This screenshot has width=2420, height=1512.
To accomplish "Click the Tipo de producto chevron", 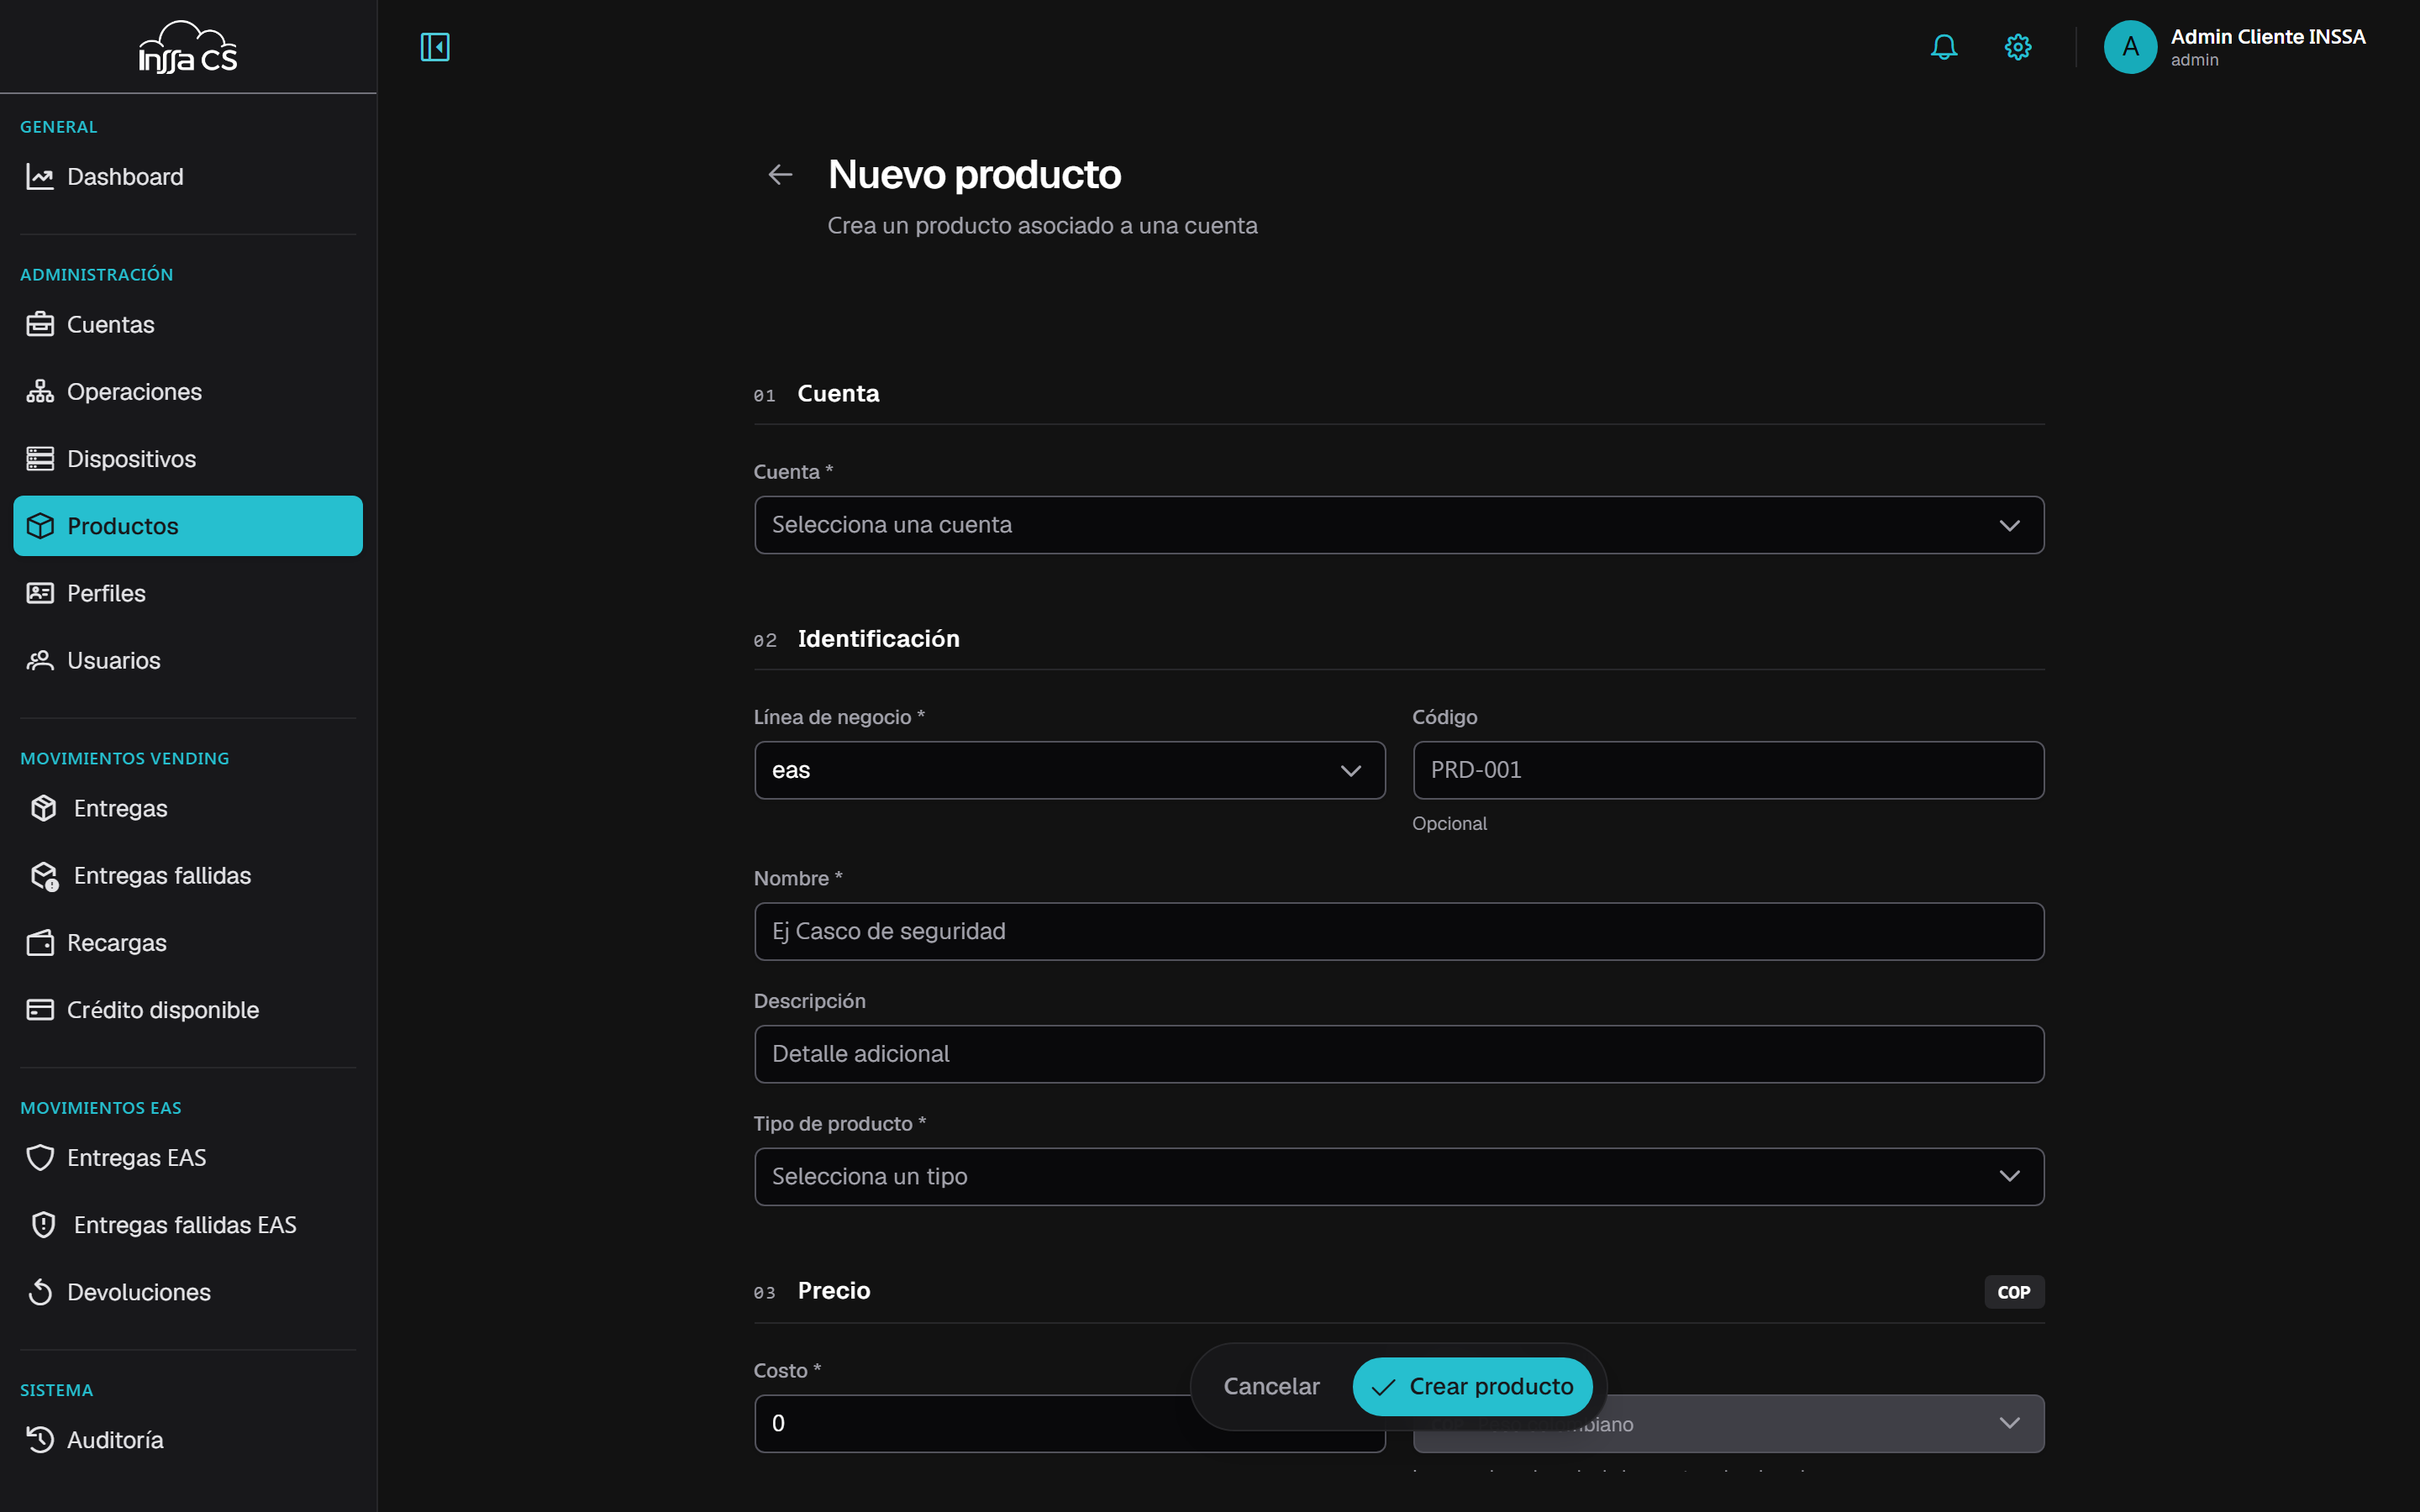I will [2009, 1176].
